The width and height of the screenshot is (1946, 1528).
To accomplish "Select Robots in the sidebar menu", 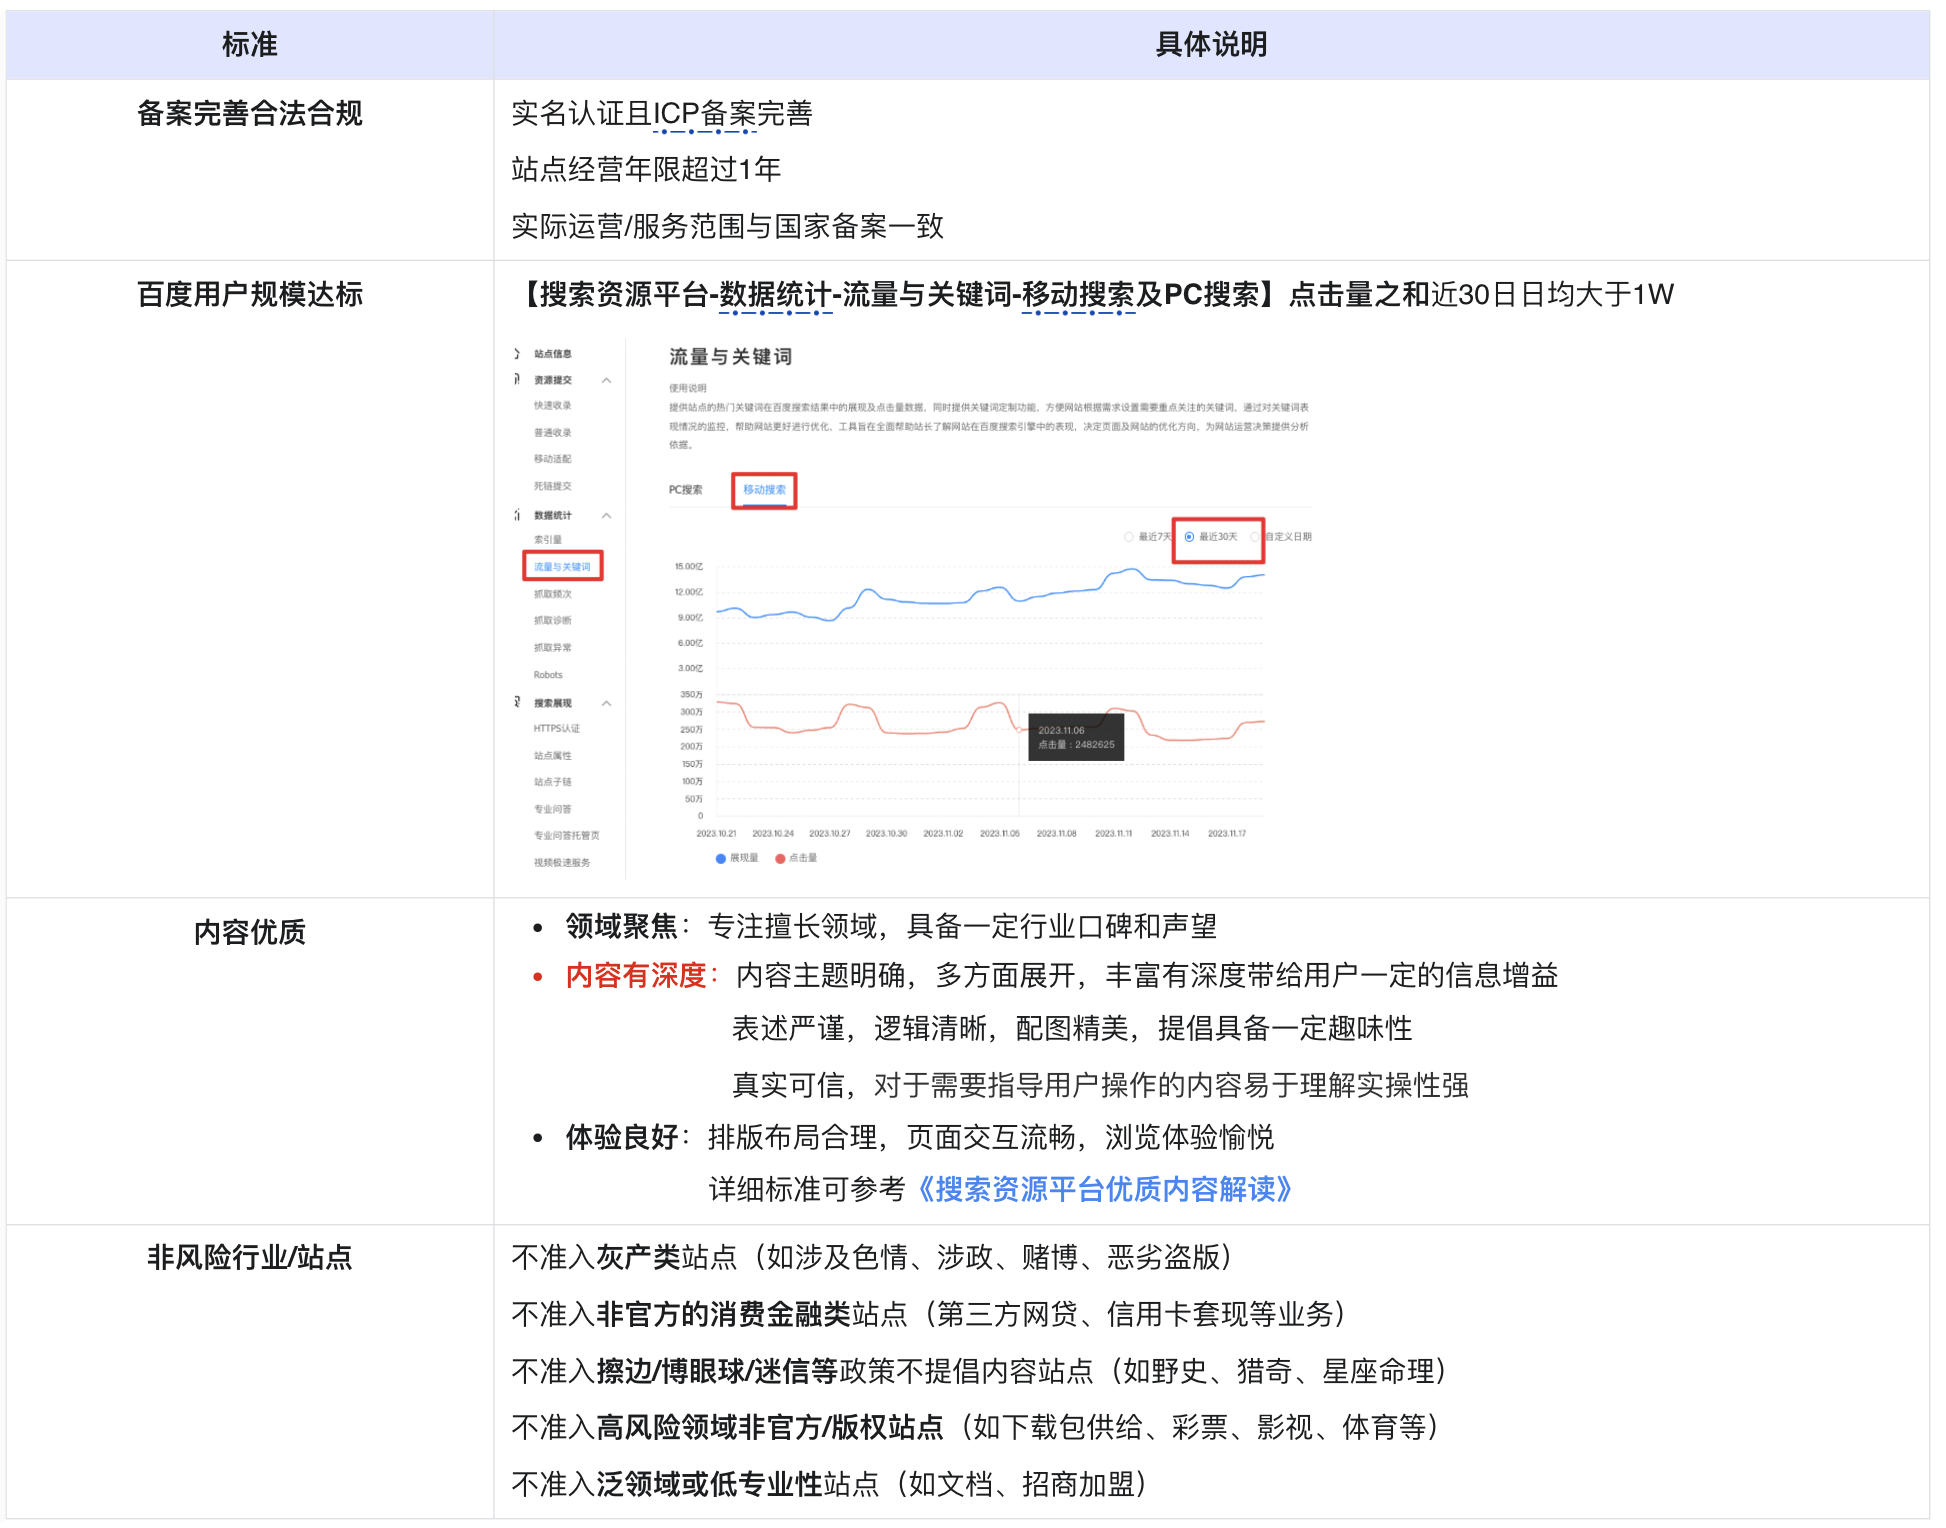I will [x=548, y=674].
